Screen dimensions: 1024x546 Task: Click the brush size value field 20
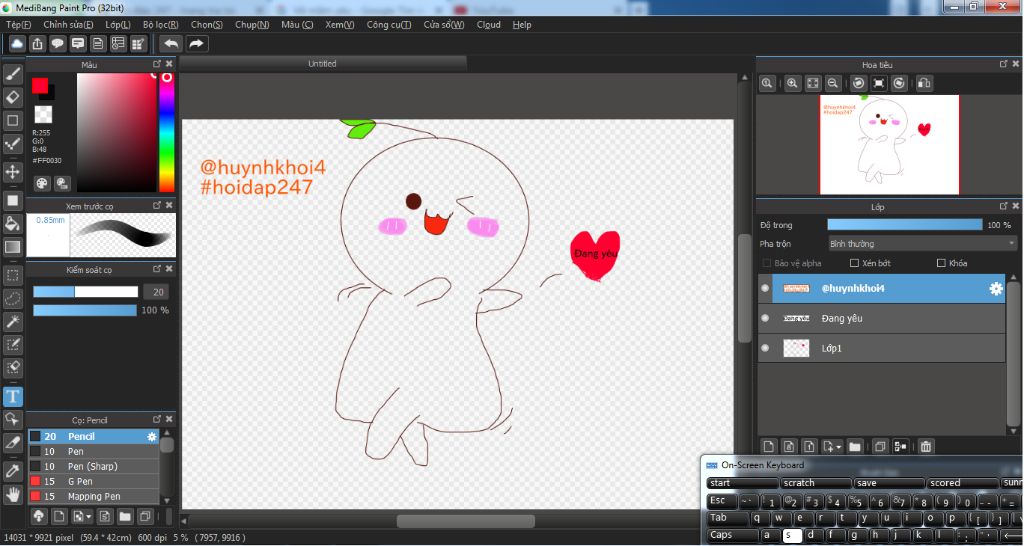coord(157,292)
